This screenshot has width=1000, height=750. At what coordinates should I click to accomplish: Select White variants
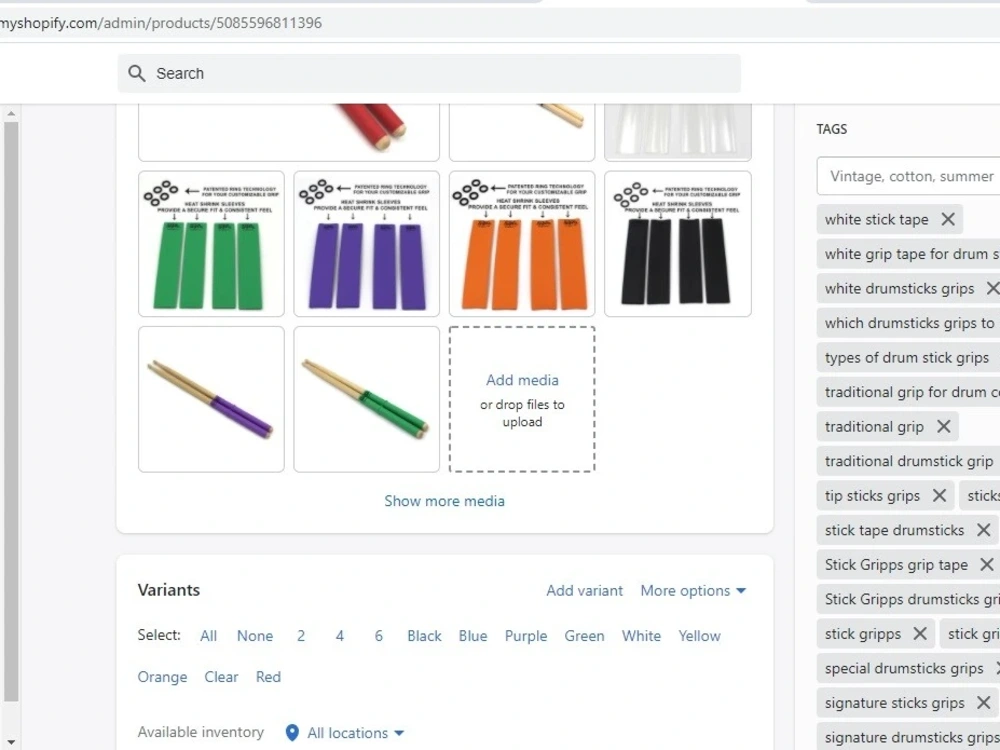point(641,636)
